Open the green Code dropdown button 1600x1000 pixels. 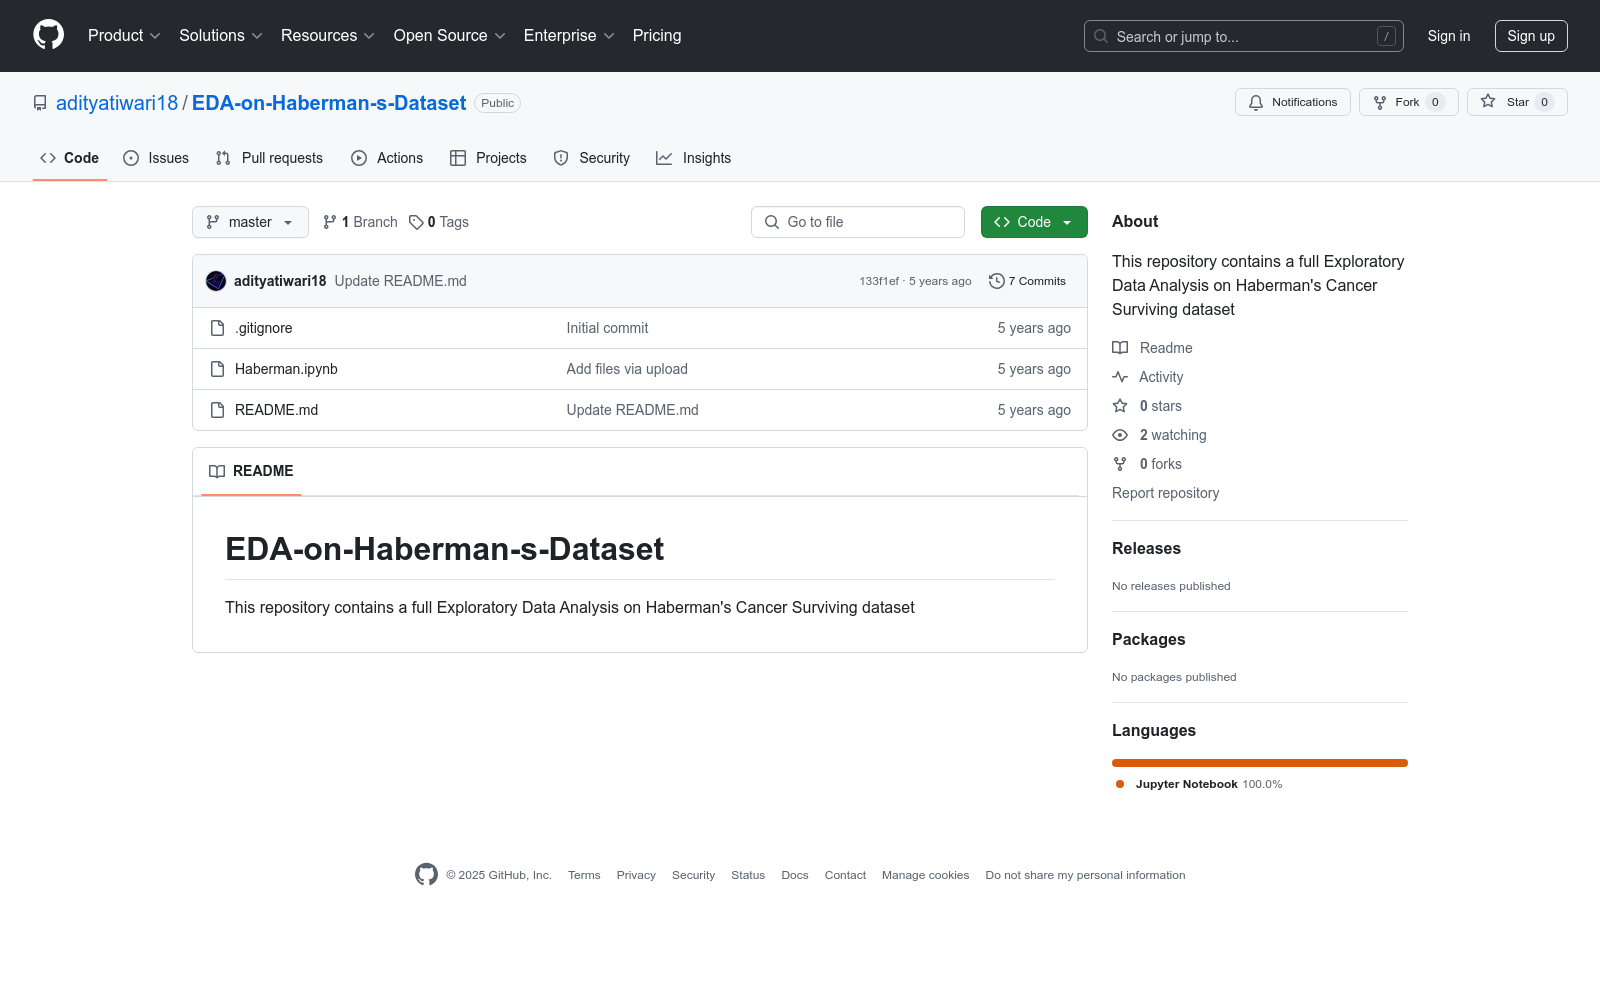1034,222
